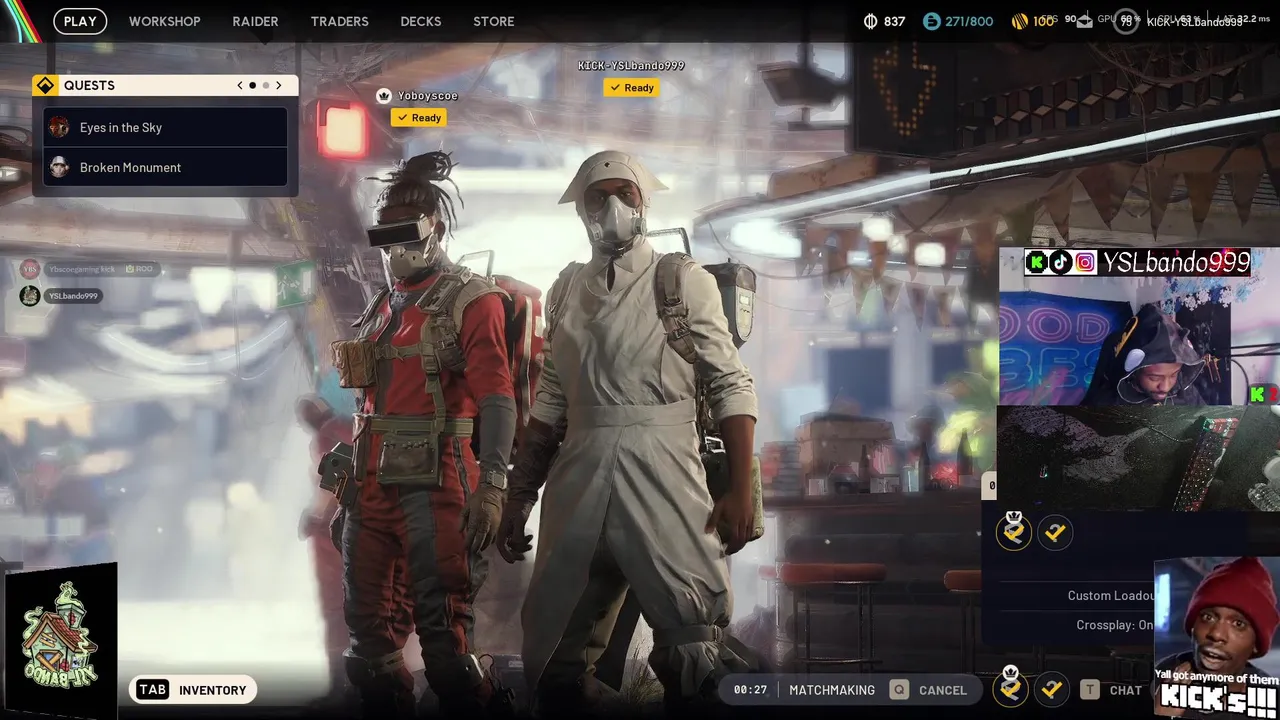Go to the TRADERS tab
Viewport: 1280px width, 720px height.
(339, 21)
